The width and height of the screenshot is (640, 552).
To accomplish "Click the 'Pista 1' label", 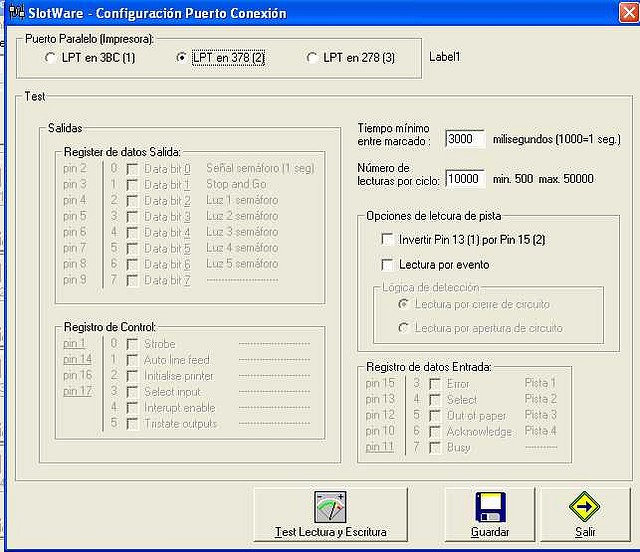I will (540, 383).
